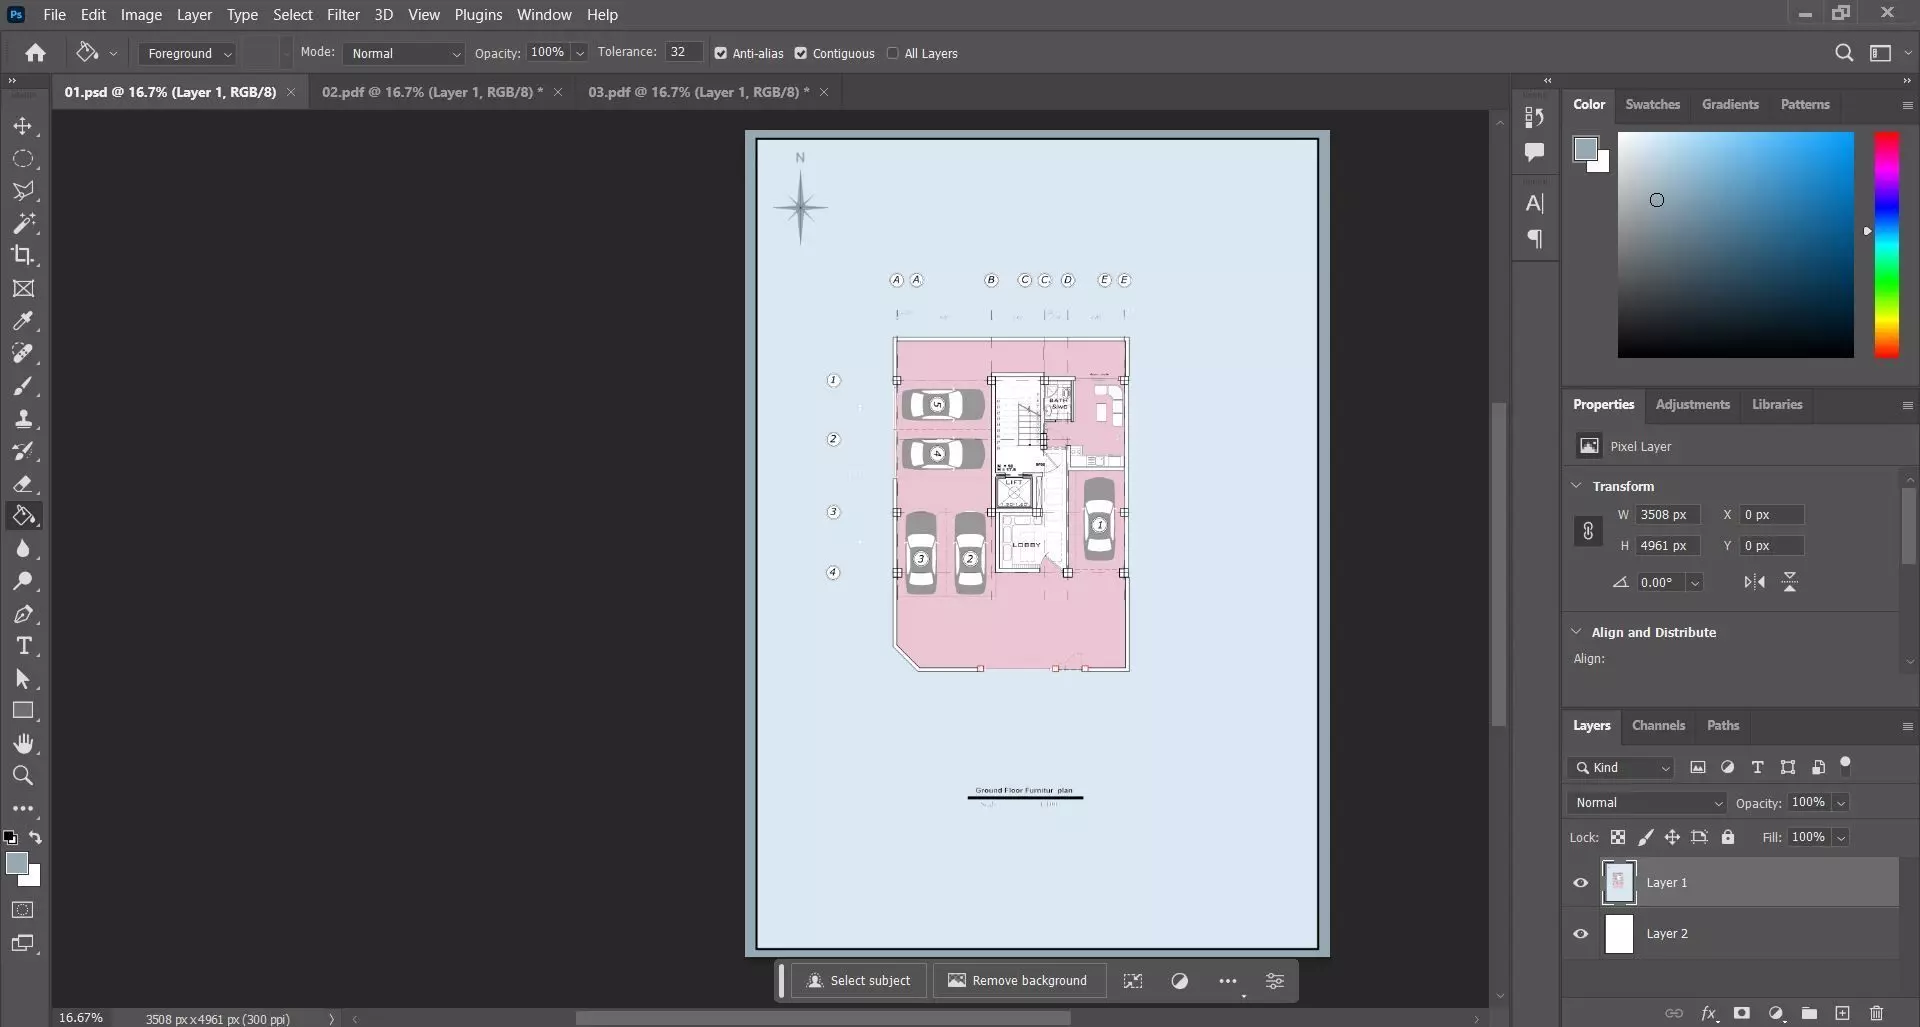Image resolution: width=1920 pixels, height=1027 pixels.
Task: Switch to the Channels tab
Action: (x=1658, y=725)
